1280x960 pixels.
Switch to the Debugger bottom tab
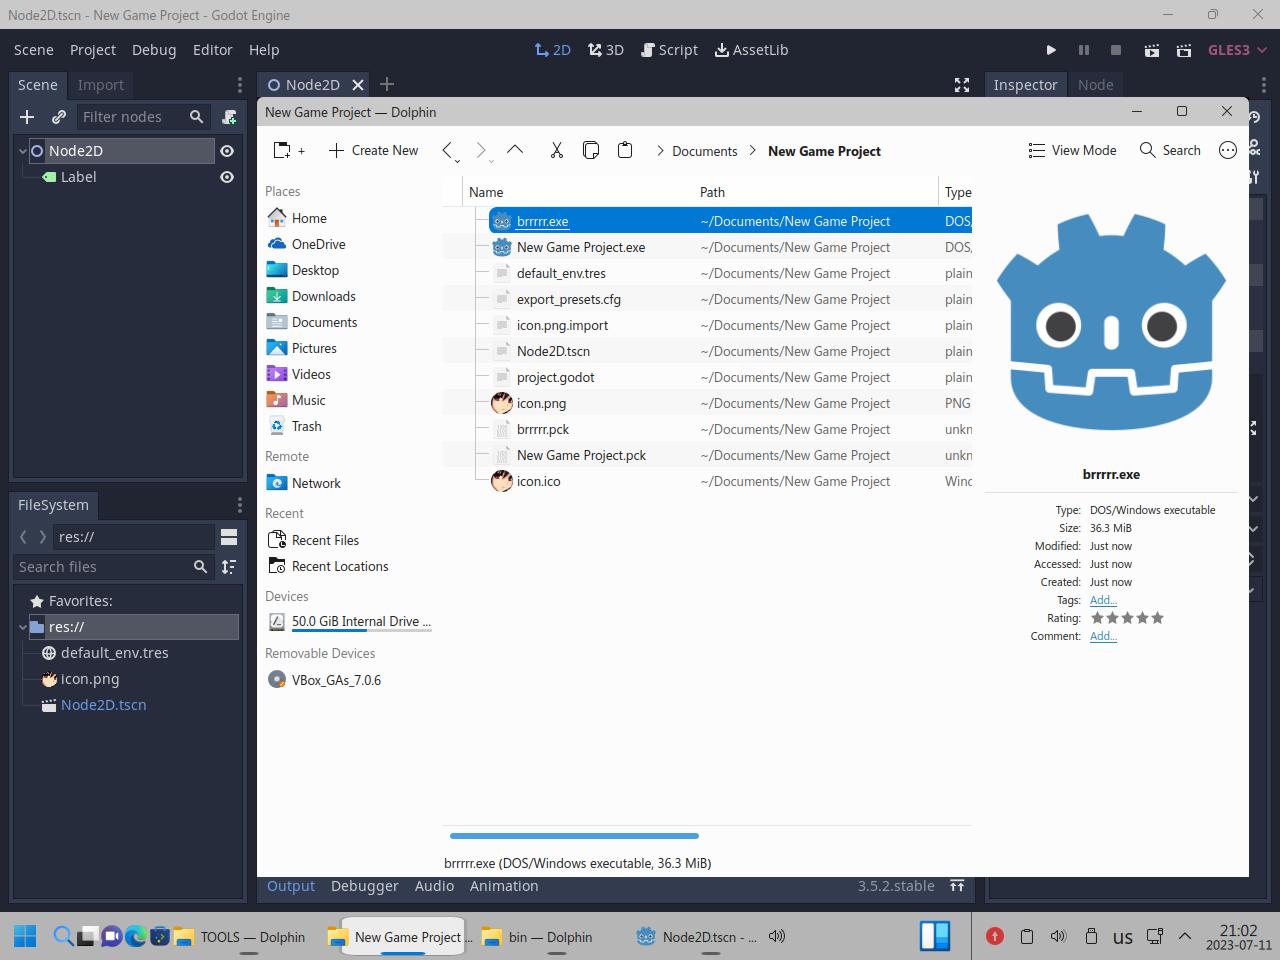coord(364,886)
